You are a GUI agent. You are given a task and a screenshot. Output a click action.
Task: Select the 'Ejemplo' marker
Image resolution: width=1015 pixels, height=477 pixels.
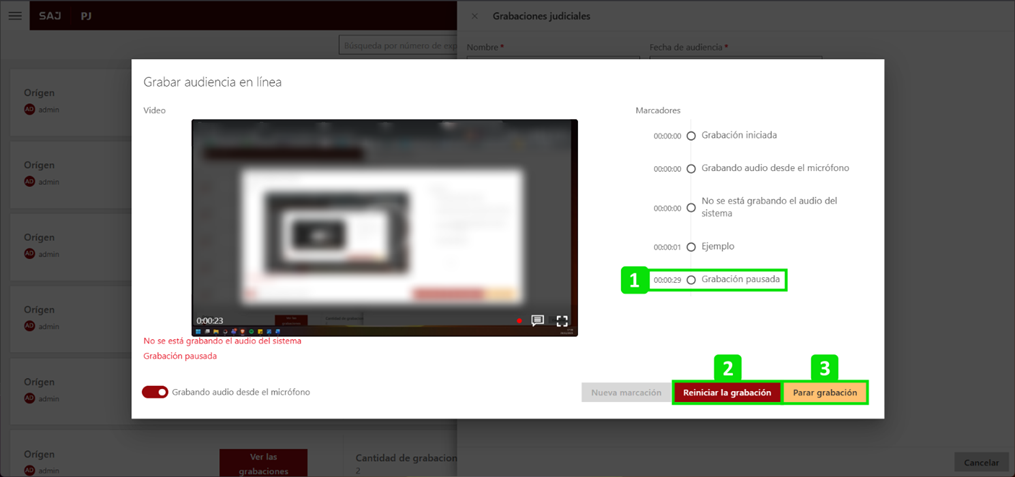(691, 247)
